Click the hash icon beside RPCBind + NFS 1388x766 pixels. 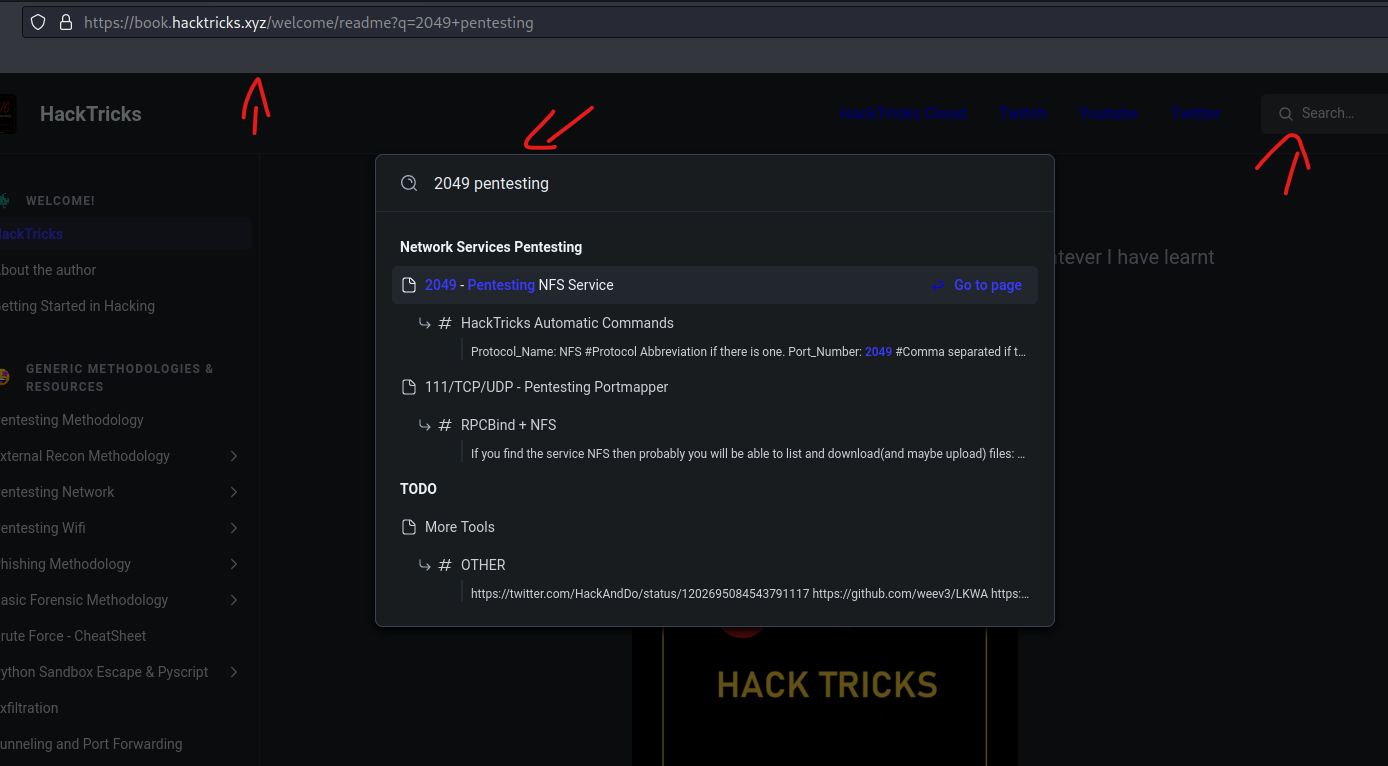(x=445, y=425)
